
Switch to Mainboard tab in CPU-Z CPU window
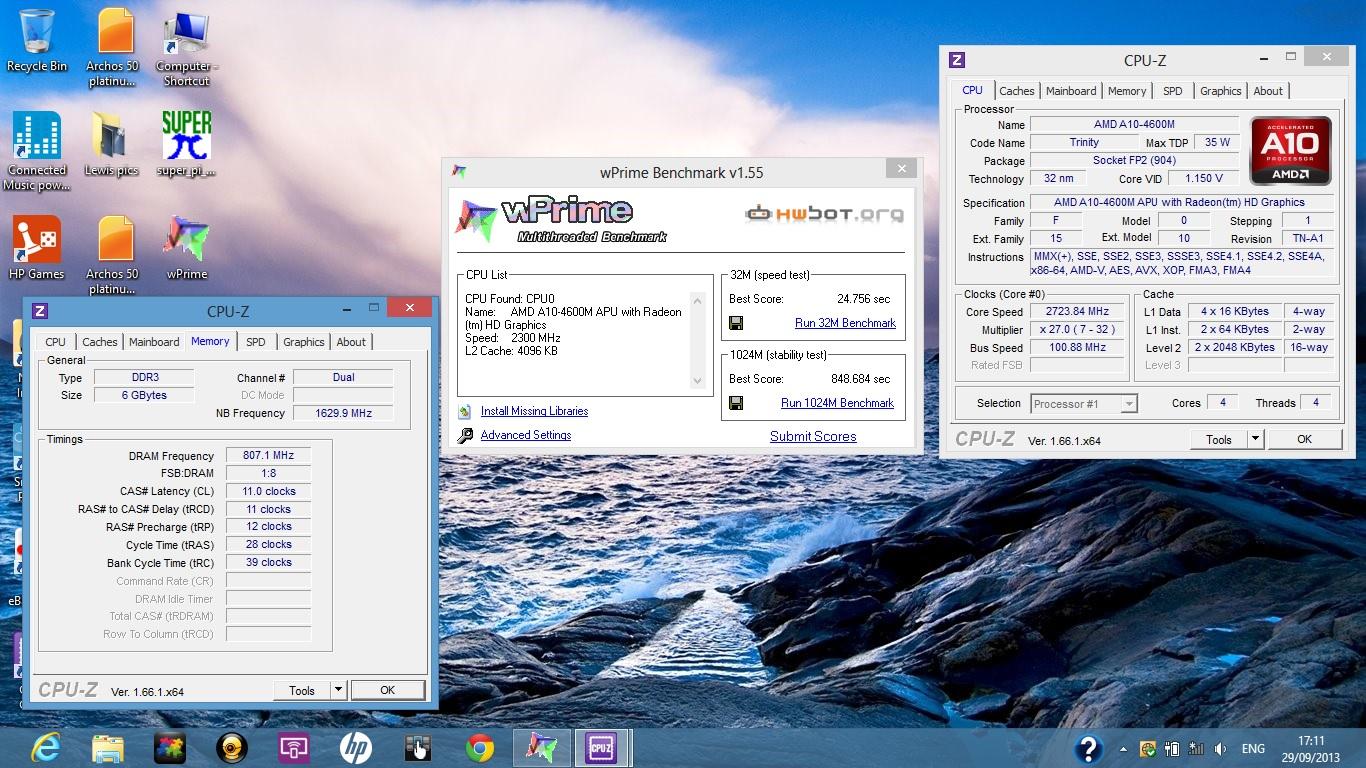(1071, 91)
